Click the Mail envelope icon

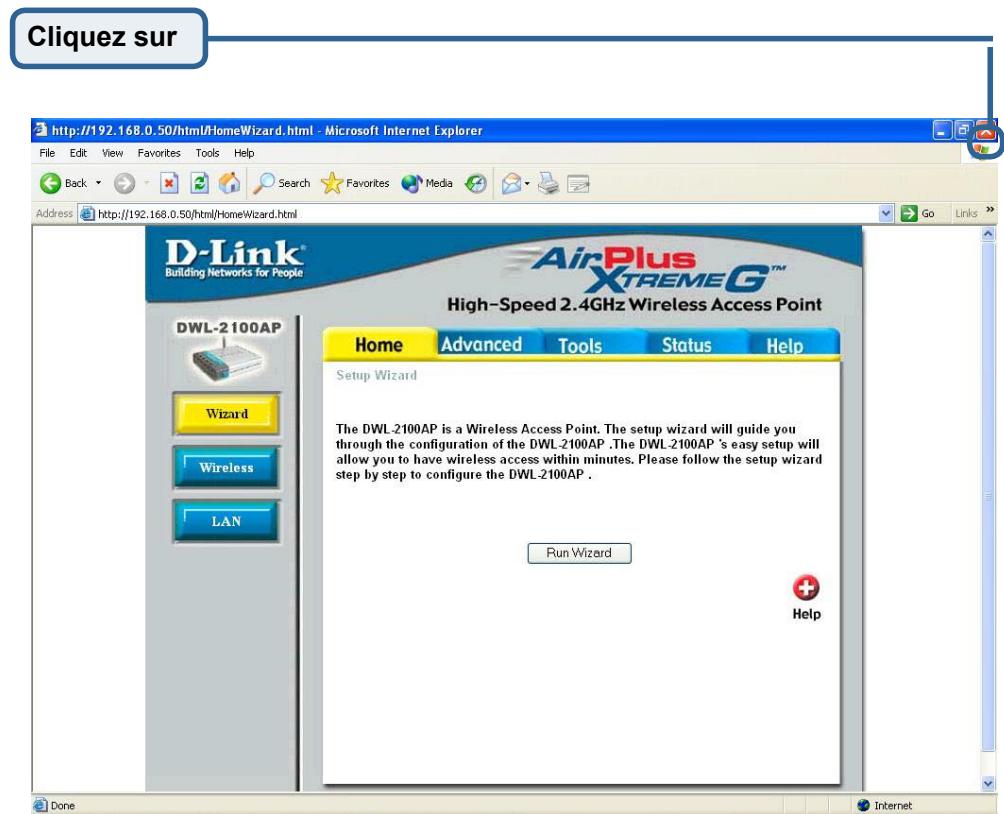point(512,184)
